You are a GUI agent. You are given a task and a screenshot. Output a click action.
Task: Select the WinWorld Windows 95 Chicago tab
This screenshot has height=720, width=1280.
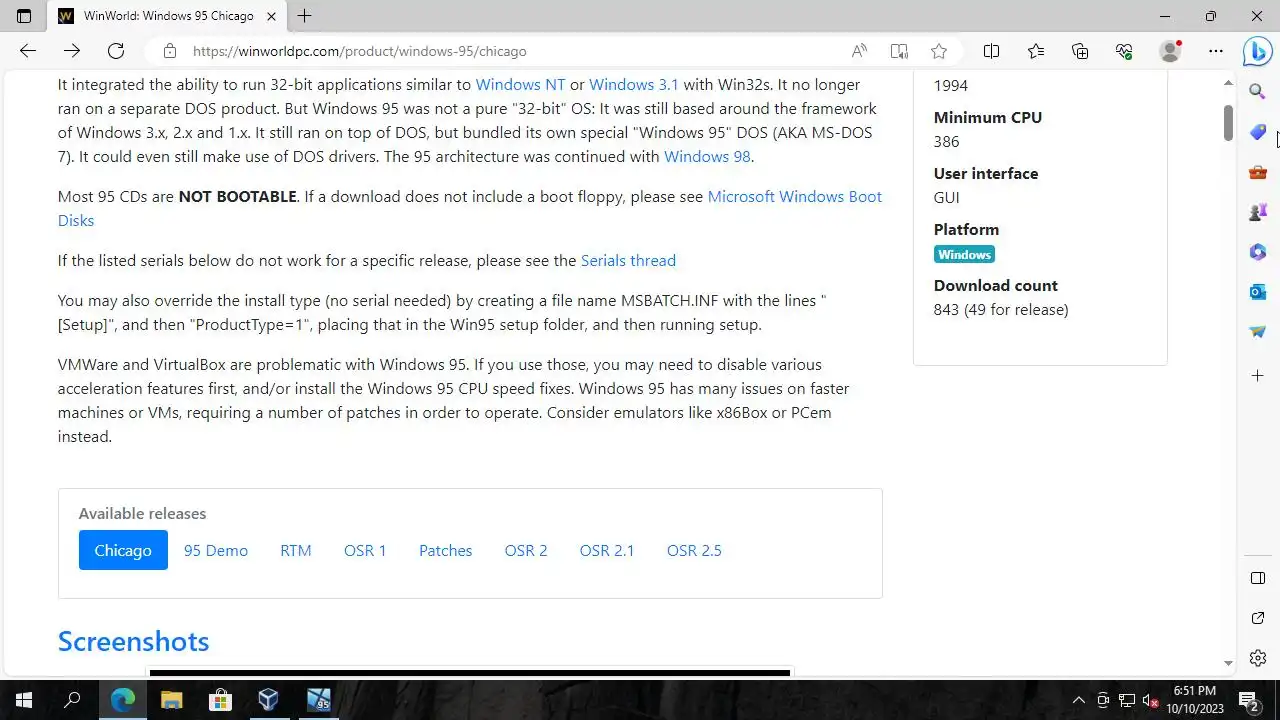coord(168,16)
